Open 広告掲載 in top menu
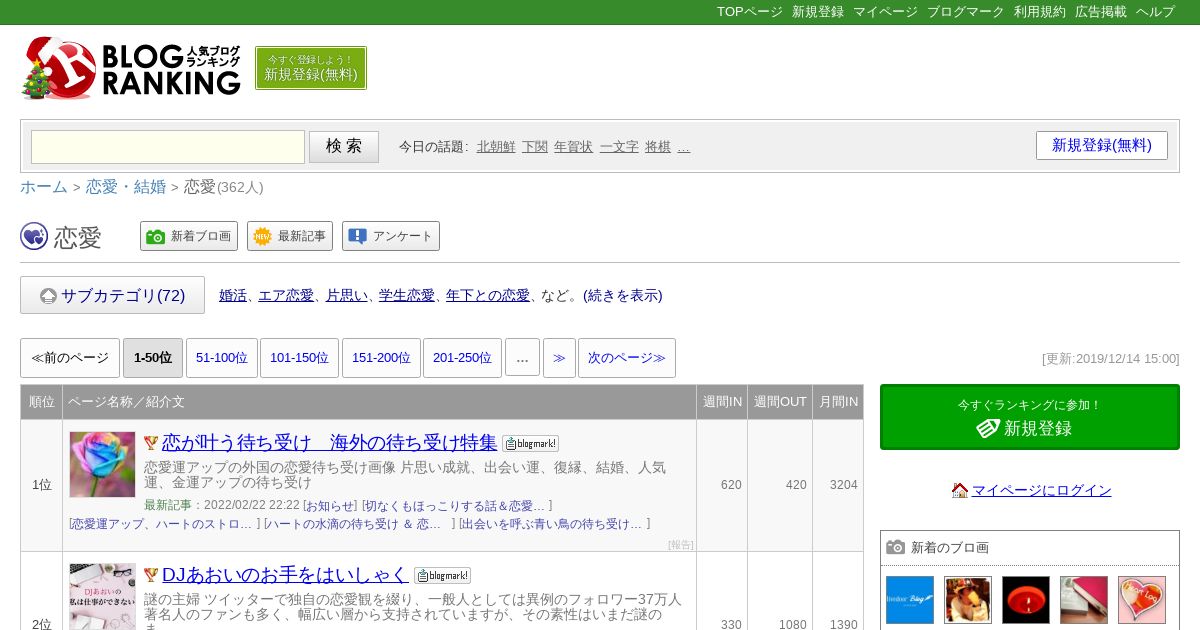Screen dimensions: 1200x630 1101,12
